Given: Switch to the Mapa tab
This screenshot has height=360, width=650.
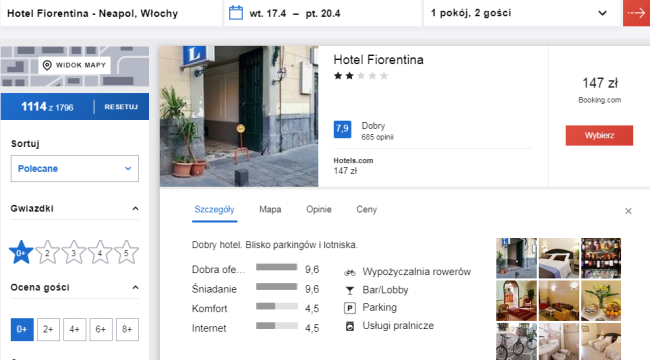Looking at the screenshot, I should click(x=270, y=210).
